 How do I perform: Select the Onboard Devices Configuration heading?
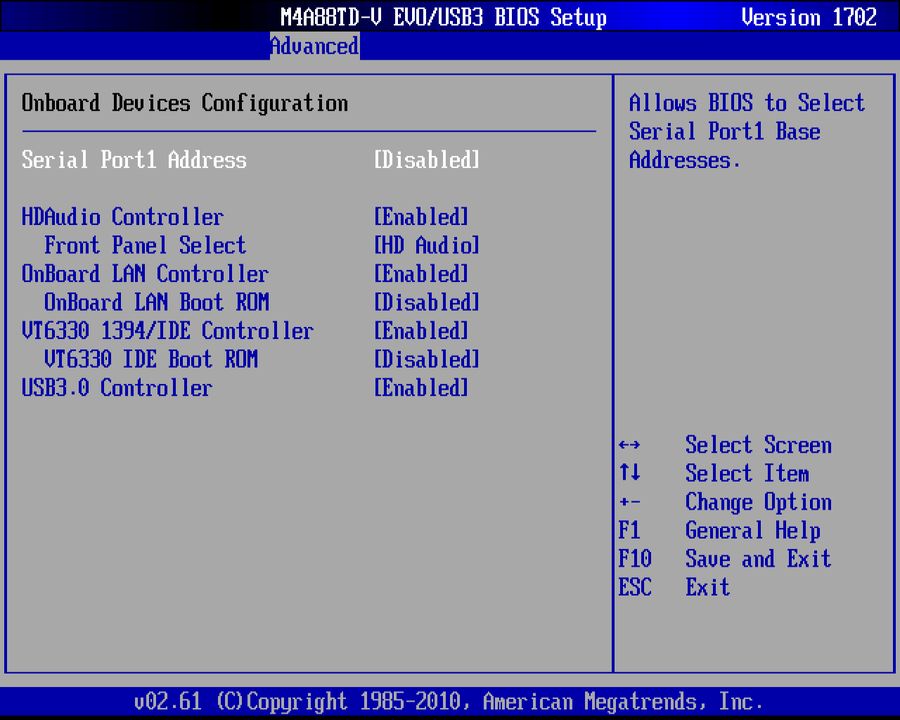(183, 103)
